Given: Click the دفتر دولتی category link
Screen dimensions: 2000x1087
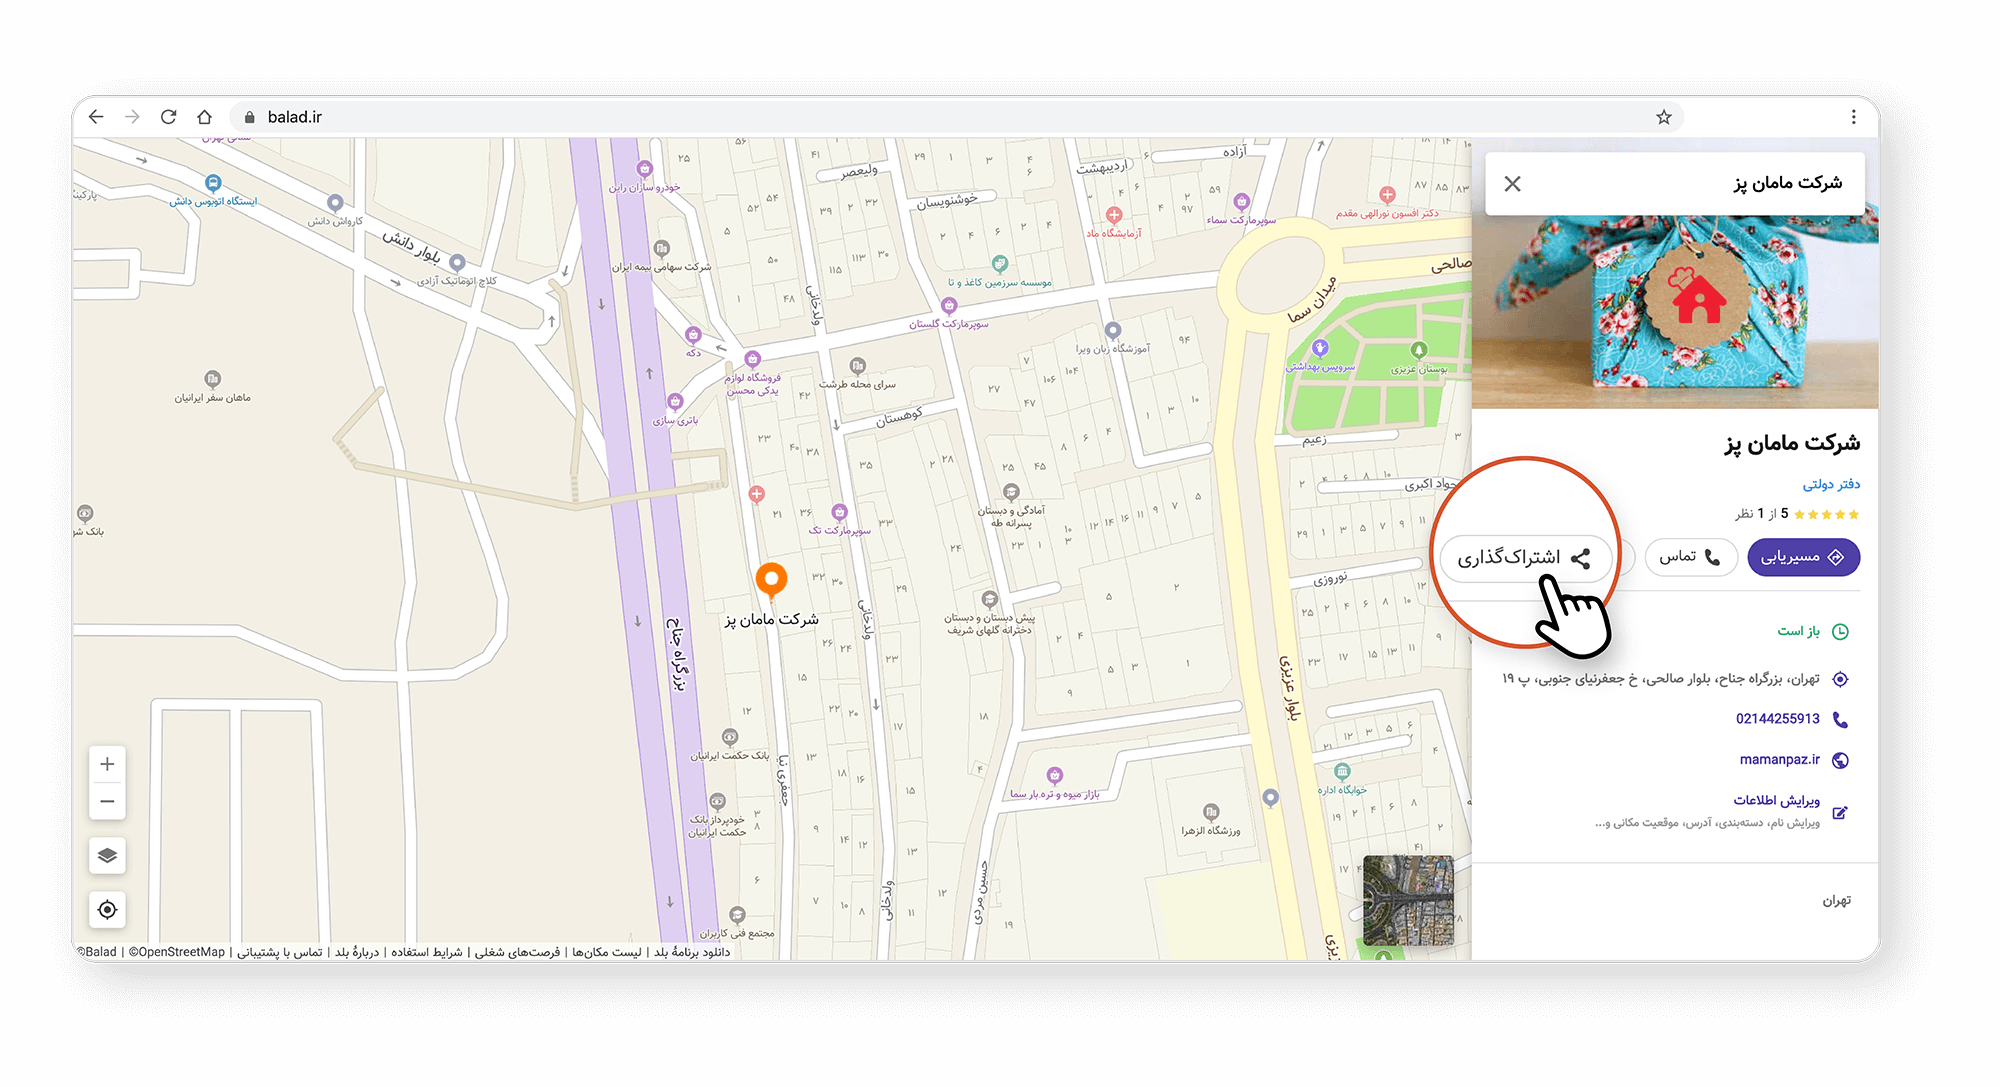Looking at the screenshot, I should click(1831, 484).
